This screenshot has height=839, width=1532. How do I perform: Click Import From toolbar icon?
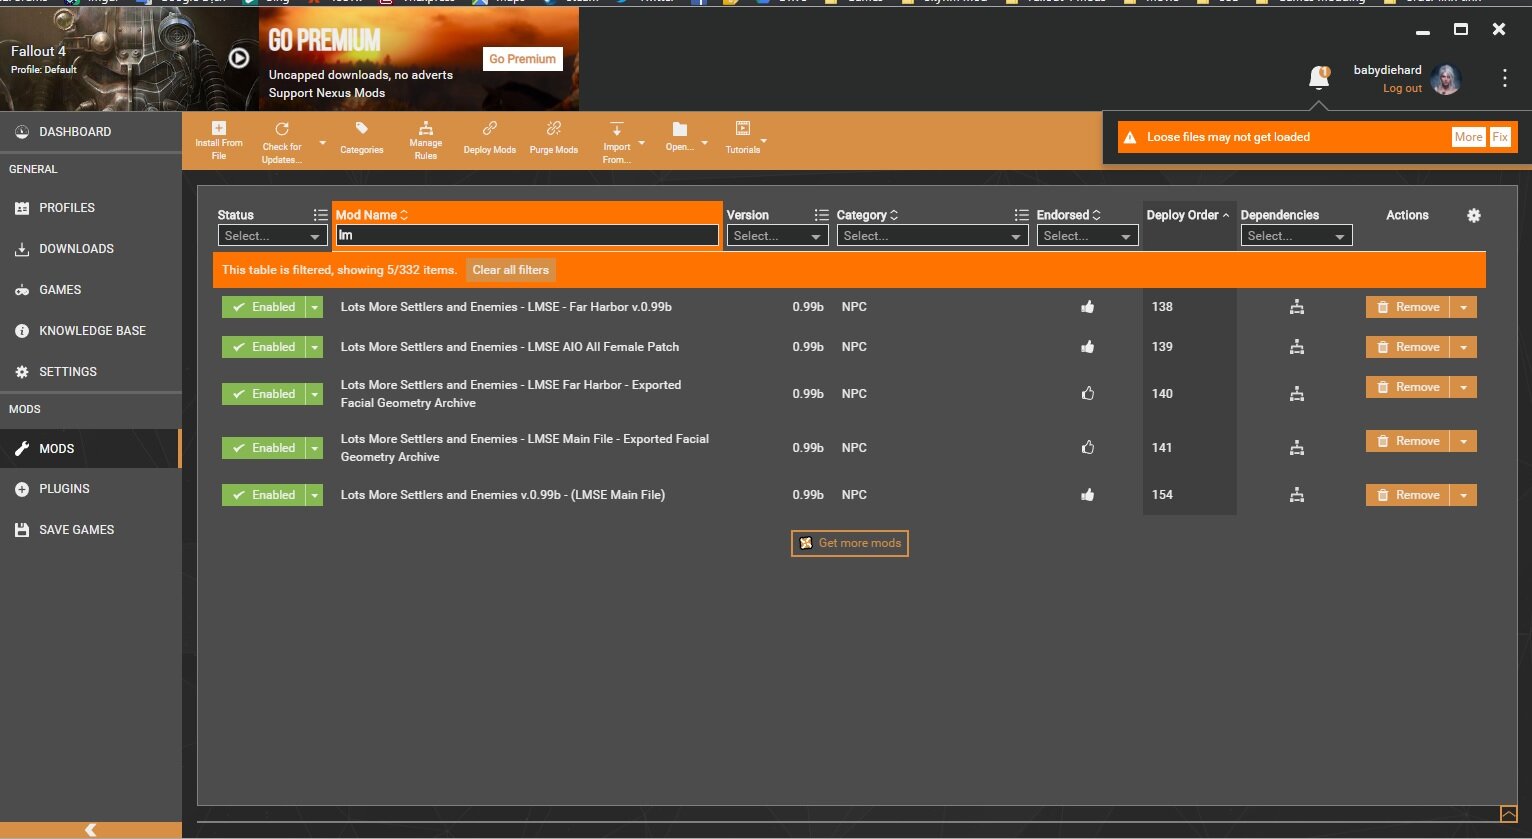pos(617,129)
